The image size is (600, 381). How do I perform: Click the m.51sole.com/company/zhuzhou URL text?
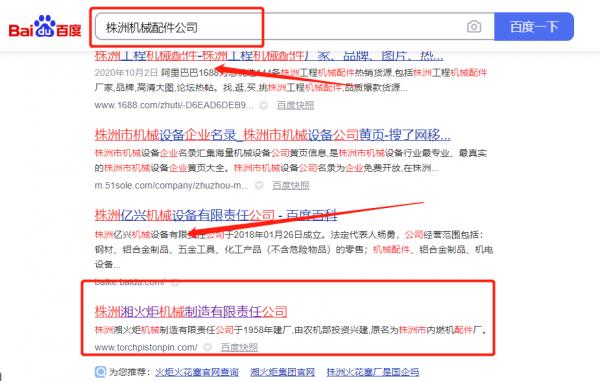tap(172, 186)
